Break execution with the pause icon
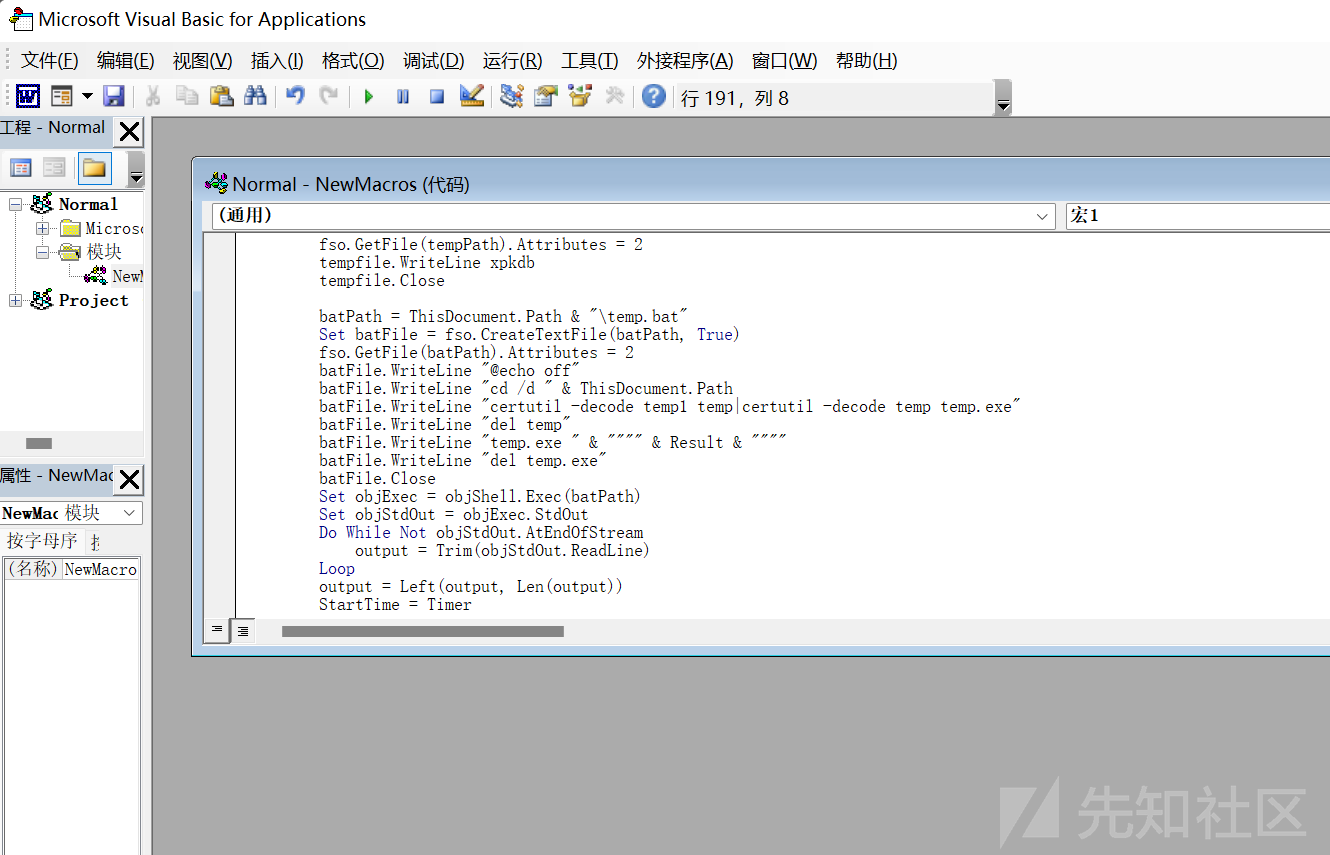This screenshot has height=855, width=1330. (x=403, y=97)
